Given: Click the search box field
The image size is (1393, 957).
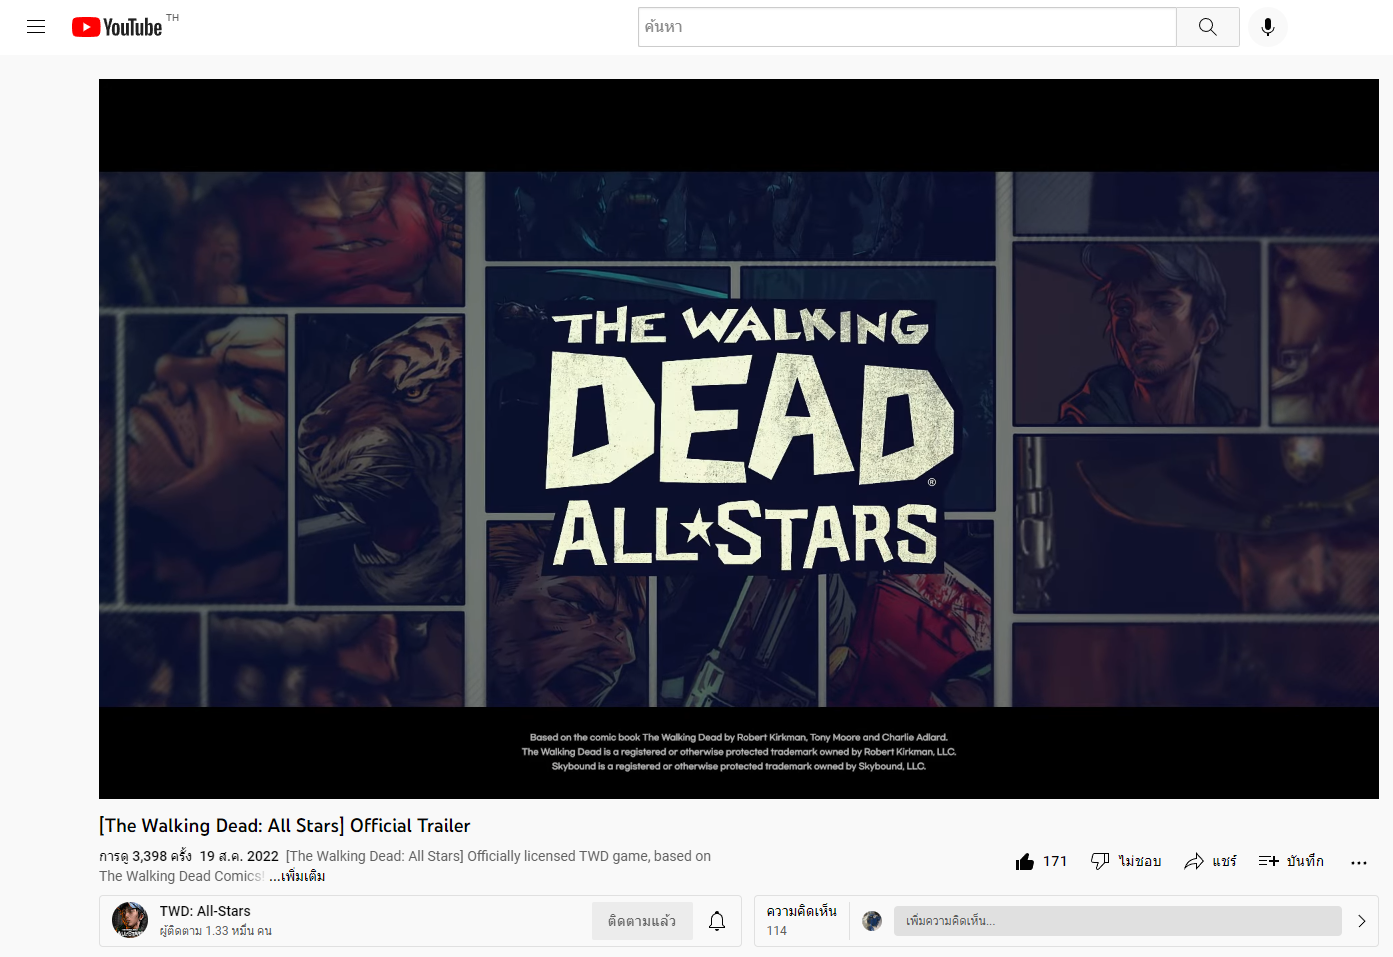Looking at the screenshot, I should (x=907, y=27).
